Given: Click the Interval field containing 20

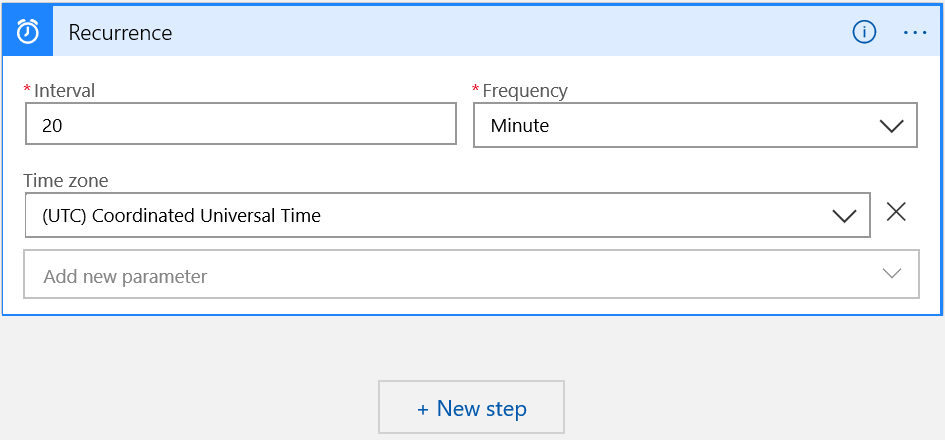Looking at the screenshot, I should click(240, 125).
